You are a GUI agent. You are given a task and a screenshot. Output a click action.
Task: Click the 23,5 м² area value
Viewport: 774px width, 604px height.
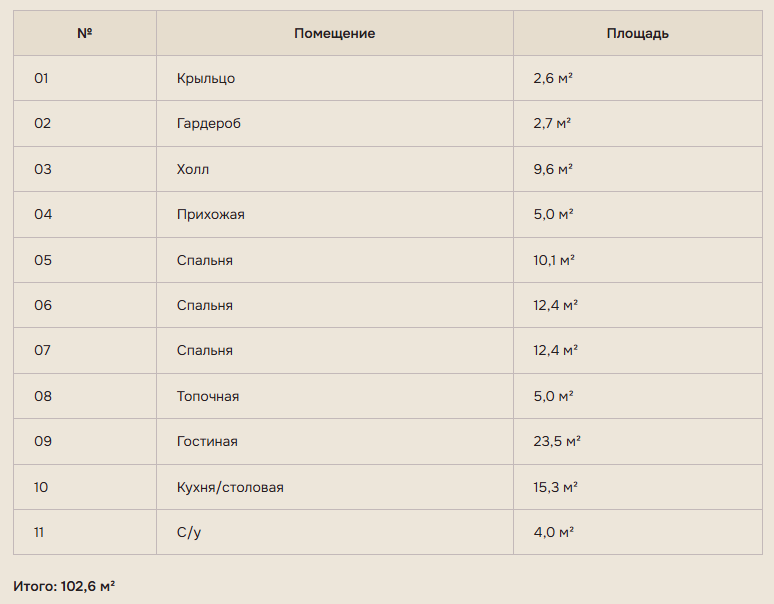pyautogui.click(x=557, y=441)
